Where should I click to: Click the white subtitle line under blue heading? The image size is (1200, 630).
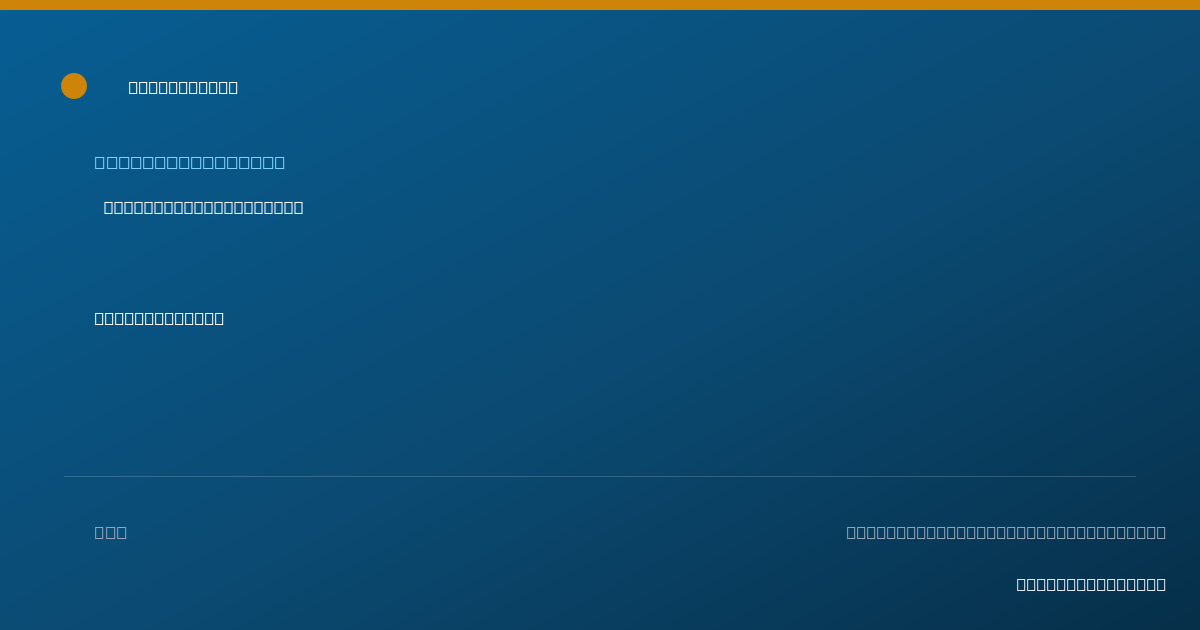click(204, 207)
